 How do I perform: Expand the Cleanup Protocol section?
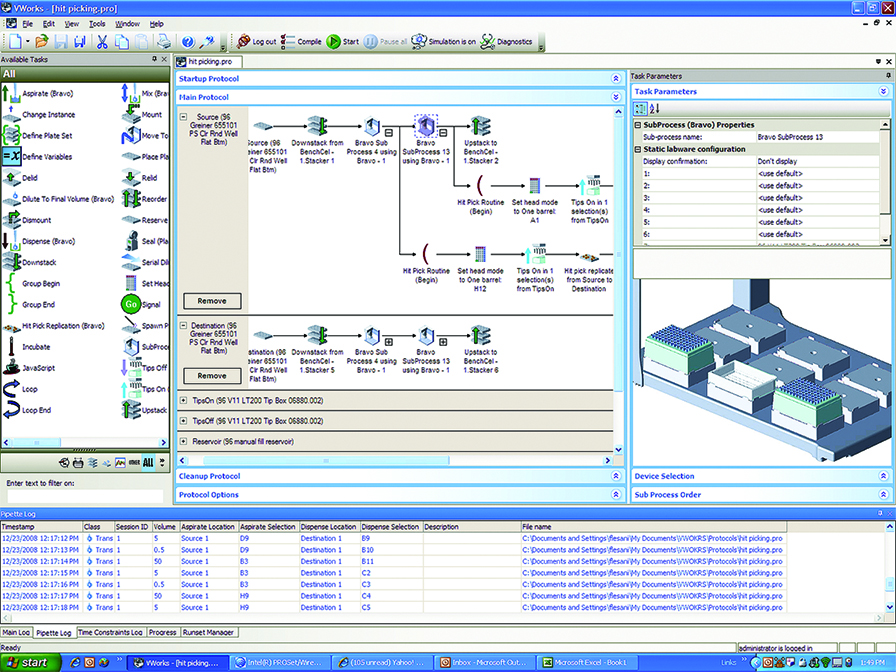[x=616, y=476]
